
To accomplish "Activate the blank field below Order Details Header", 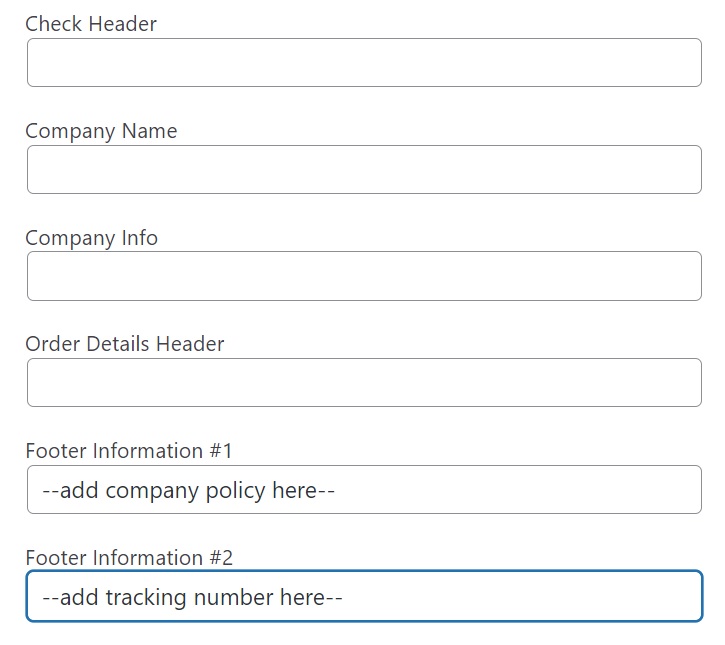I will click(x=364, y=382).
